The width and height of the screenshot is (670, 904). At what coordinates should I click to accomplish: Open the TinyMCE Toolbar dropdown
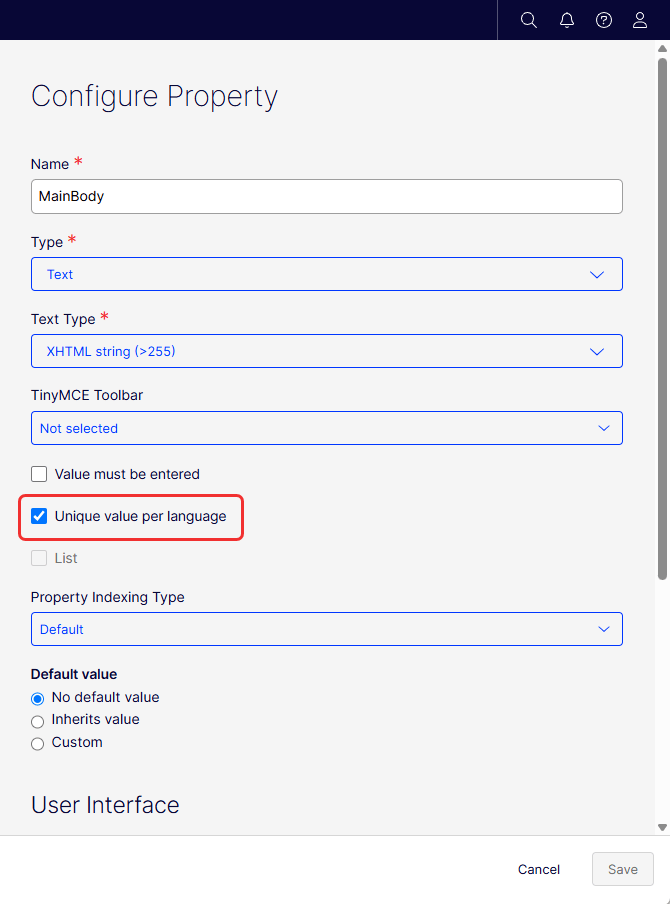pyautogui.click(x=326, y=428)
